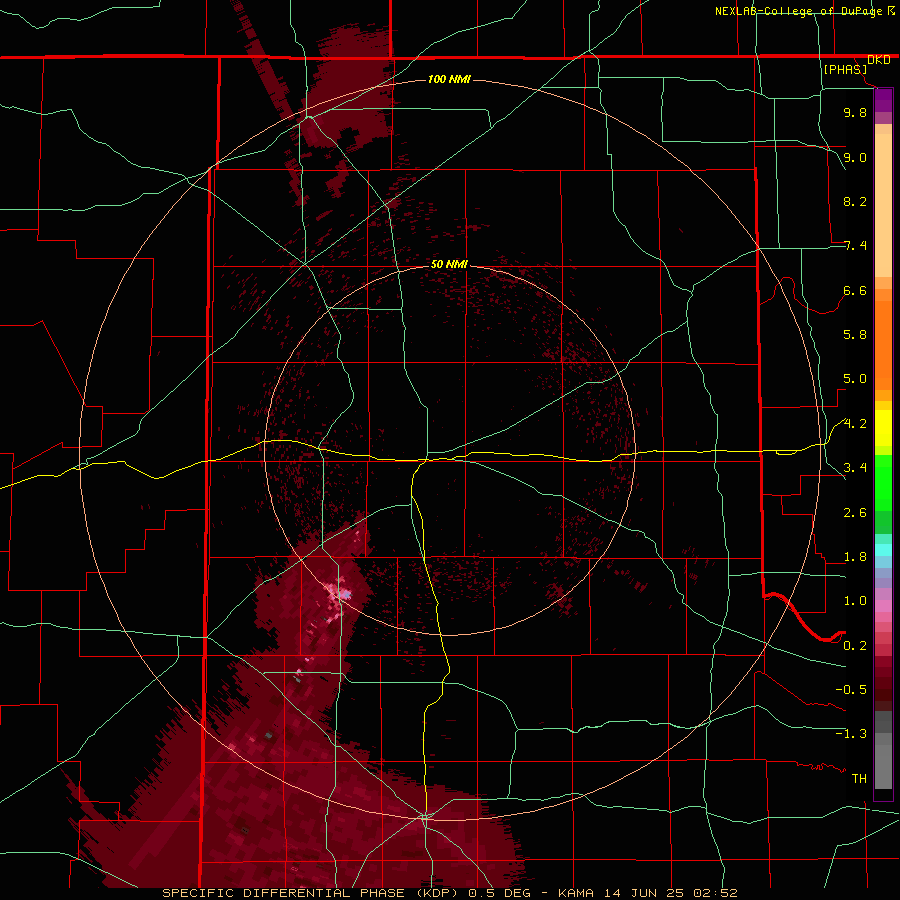Click the 9.8 value on color scale
The height and width of the screenshot is (900, 900).
coord(855,112)
